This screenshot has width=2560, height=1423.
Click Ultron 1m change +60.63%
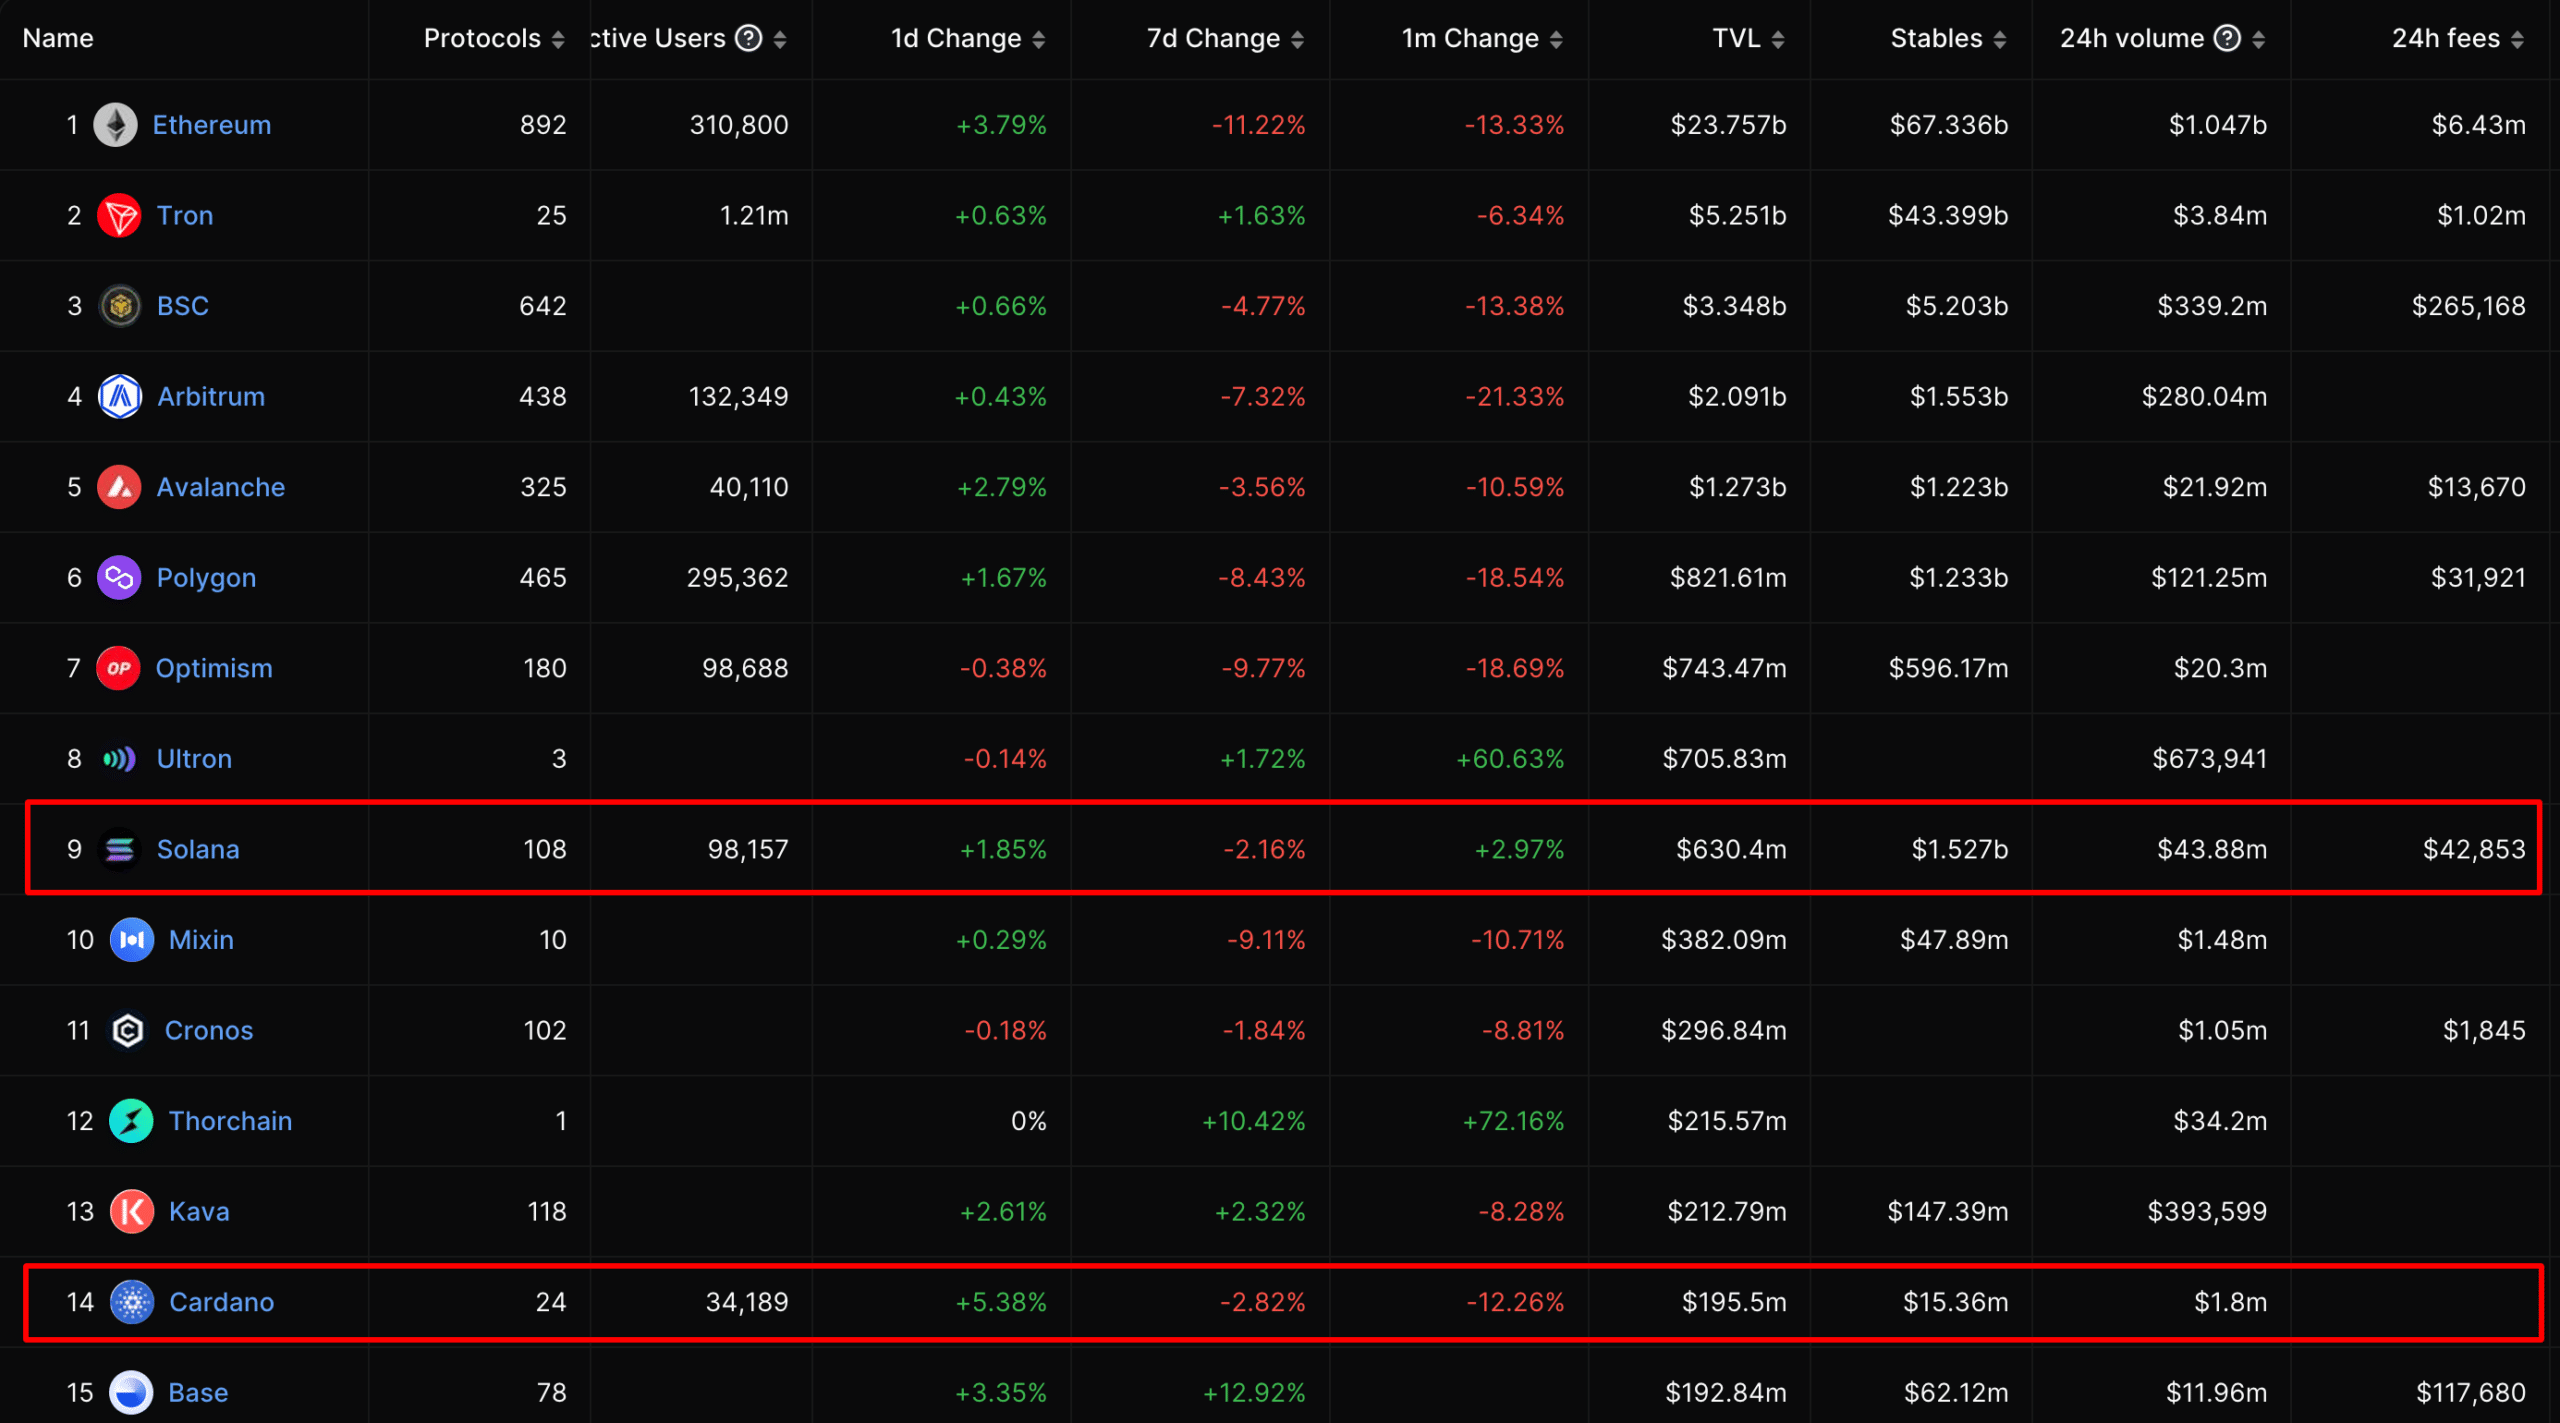click(1510, 759)
